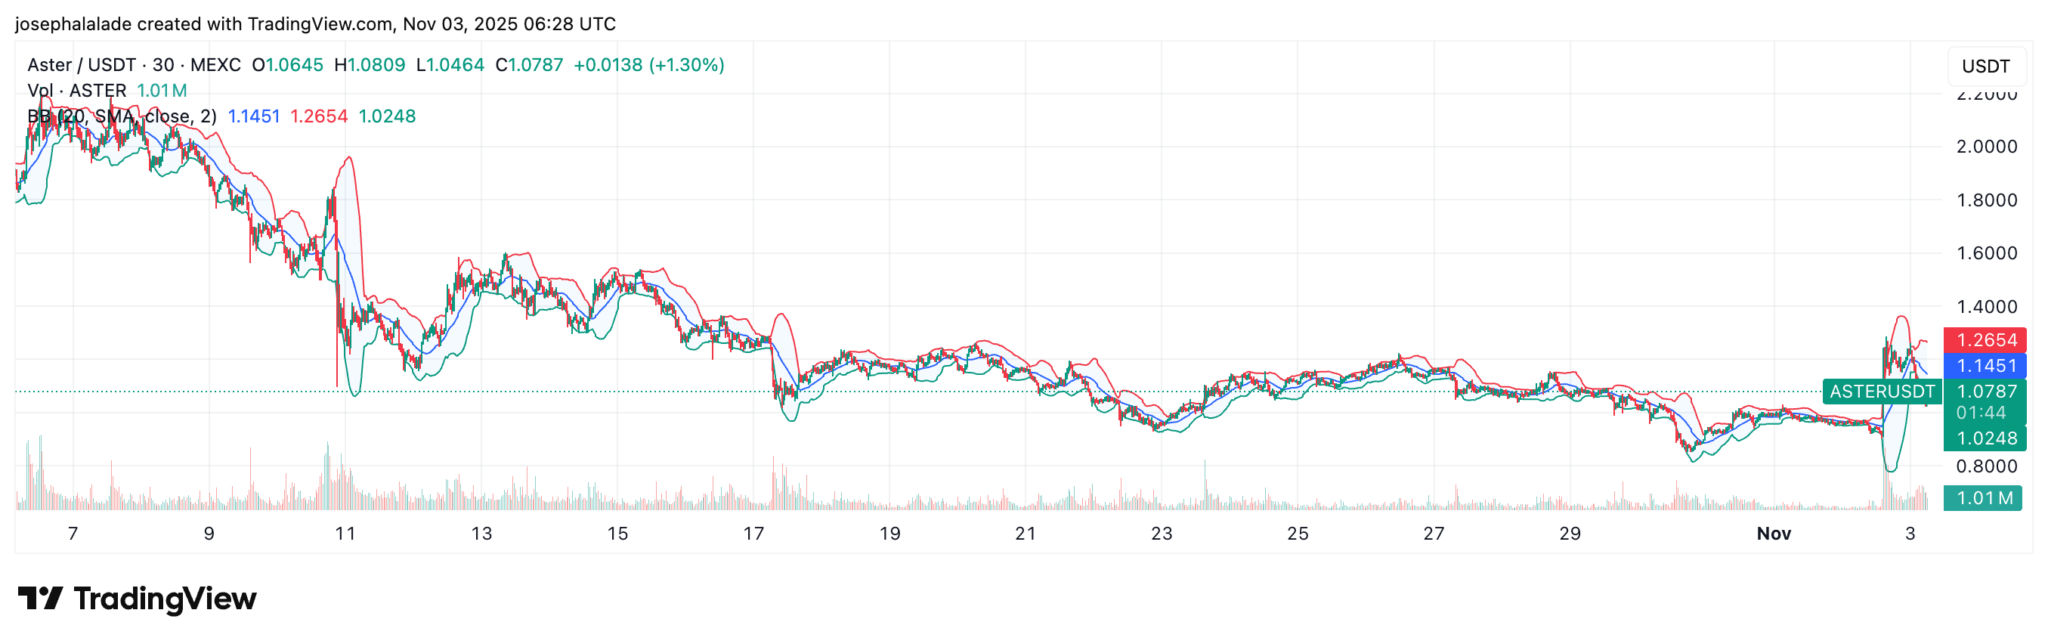Image resolution: width=2048 pixels, height=644 pixels.
Task: Click the ASTERUSDT last price tag
Action: coord(1881,392)
